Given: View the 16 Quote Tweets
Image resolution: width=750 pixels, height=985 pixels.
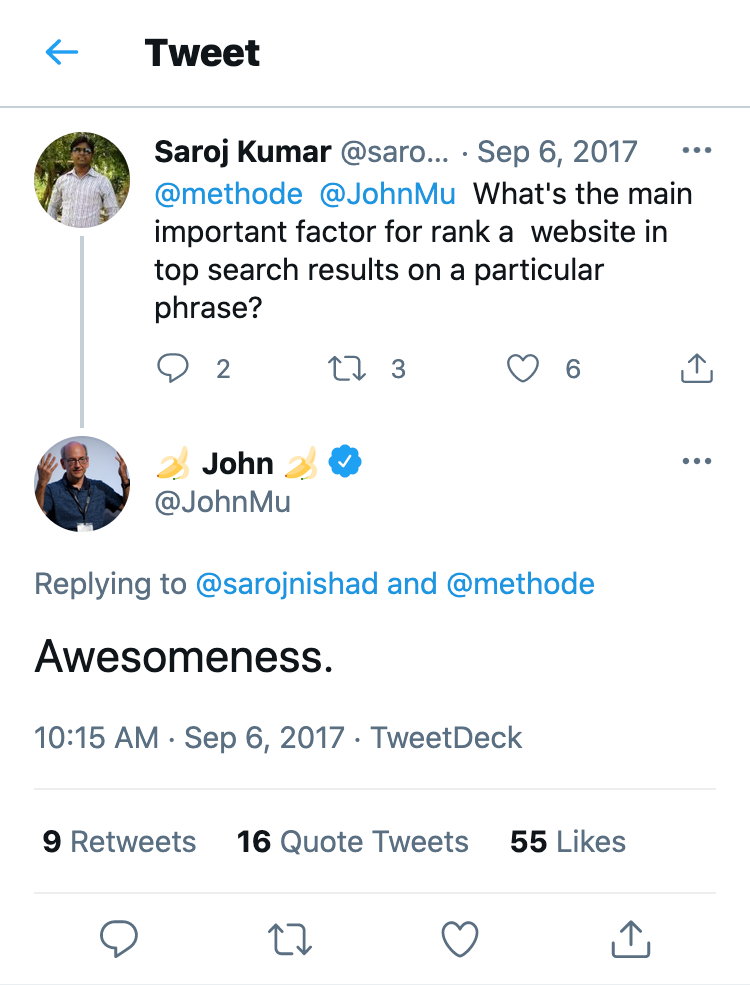Looking at the screenshot, I should 352,842.
